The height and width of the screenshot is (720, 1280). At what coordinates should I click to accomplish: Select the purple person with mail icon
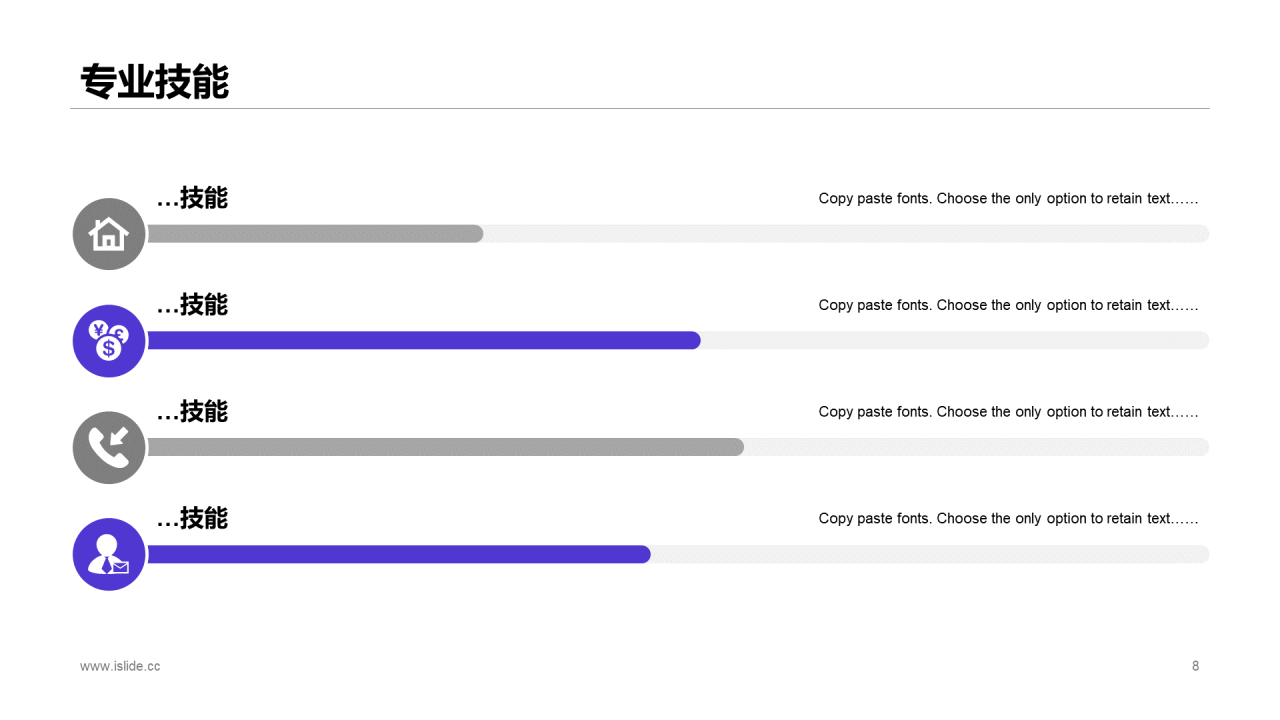click(109, 554)
